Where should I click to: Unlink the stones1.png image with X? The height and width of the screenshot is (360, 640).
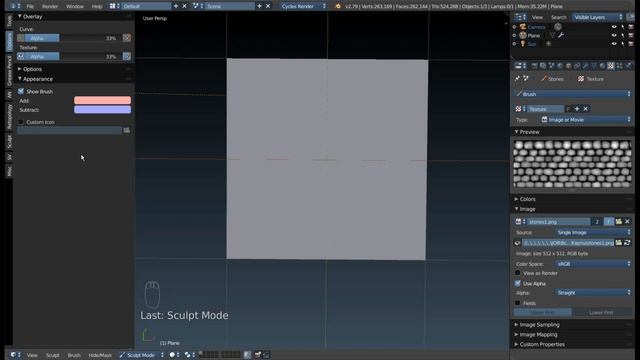click(627, 222)
